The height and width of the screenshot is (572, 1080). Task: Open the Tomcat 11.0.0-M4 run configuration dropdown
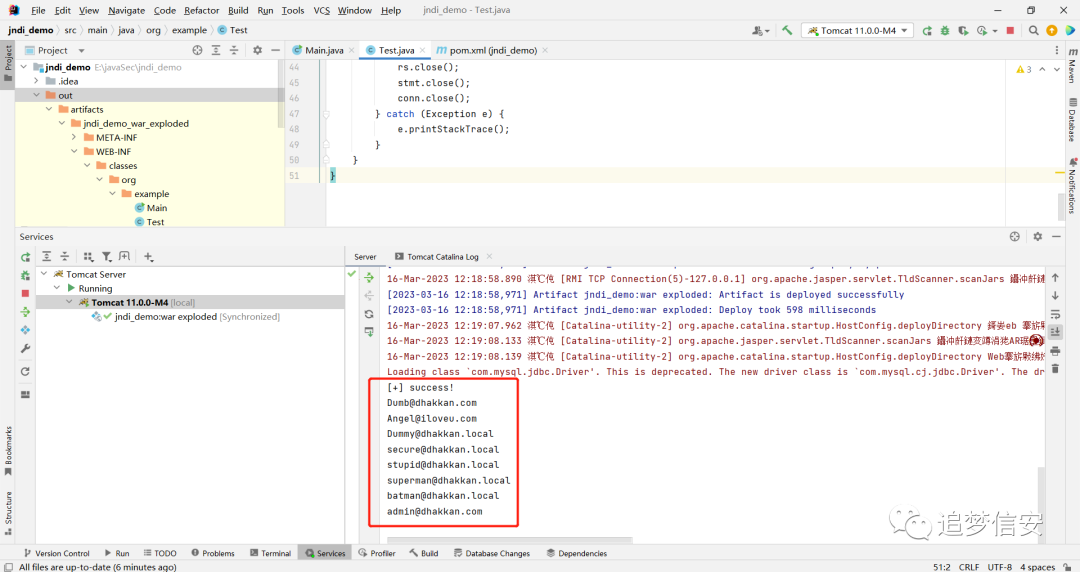pyautogui.click(x=858, y=30)
